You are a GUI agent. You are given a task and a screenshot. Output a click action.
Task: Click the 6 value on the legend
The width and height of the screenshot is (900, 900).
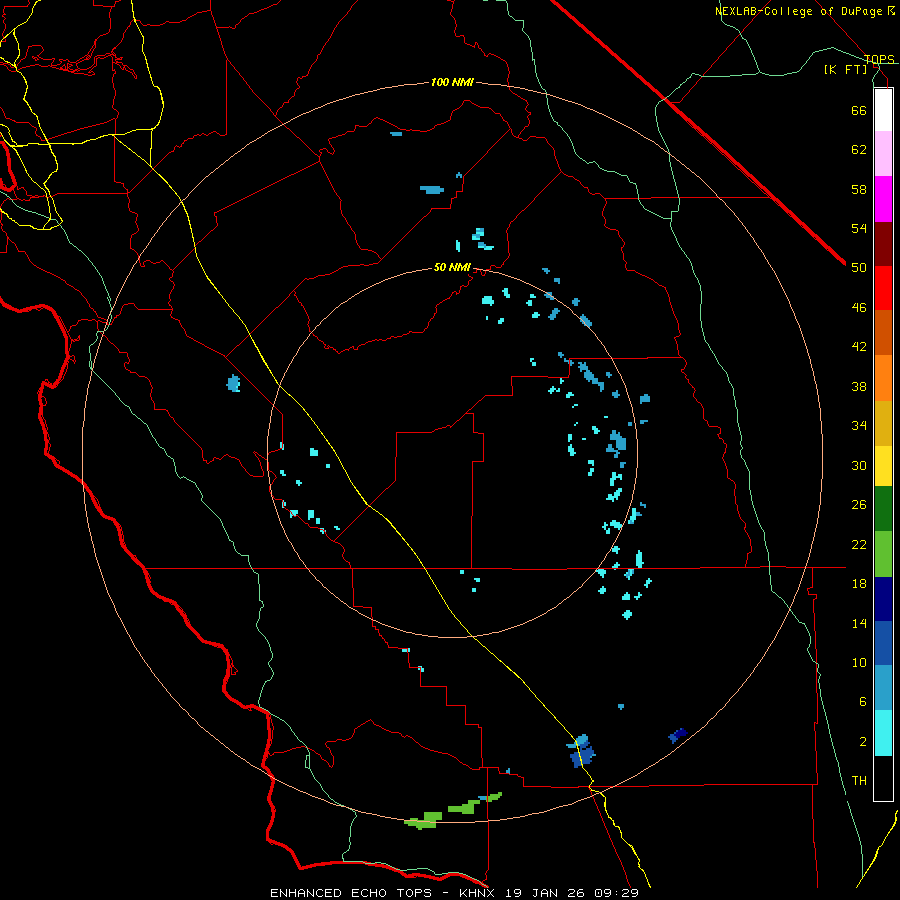862,702
